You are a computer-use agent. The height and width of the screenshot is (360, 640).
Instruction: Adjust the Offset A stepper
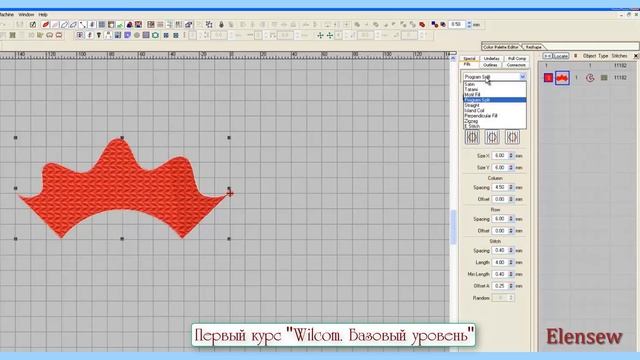[x=511, y=286]
